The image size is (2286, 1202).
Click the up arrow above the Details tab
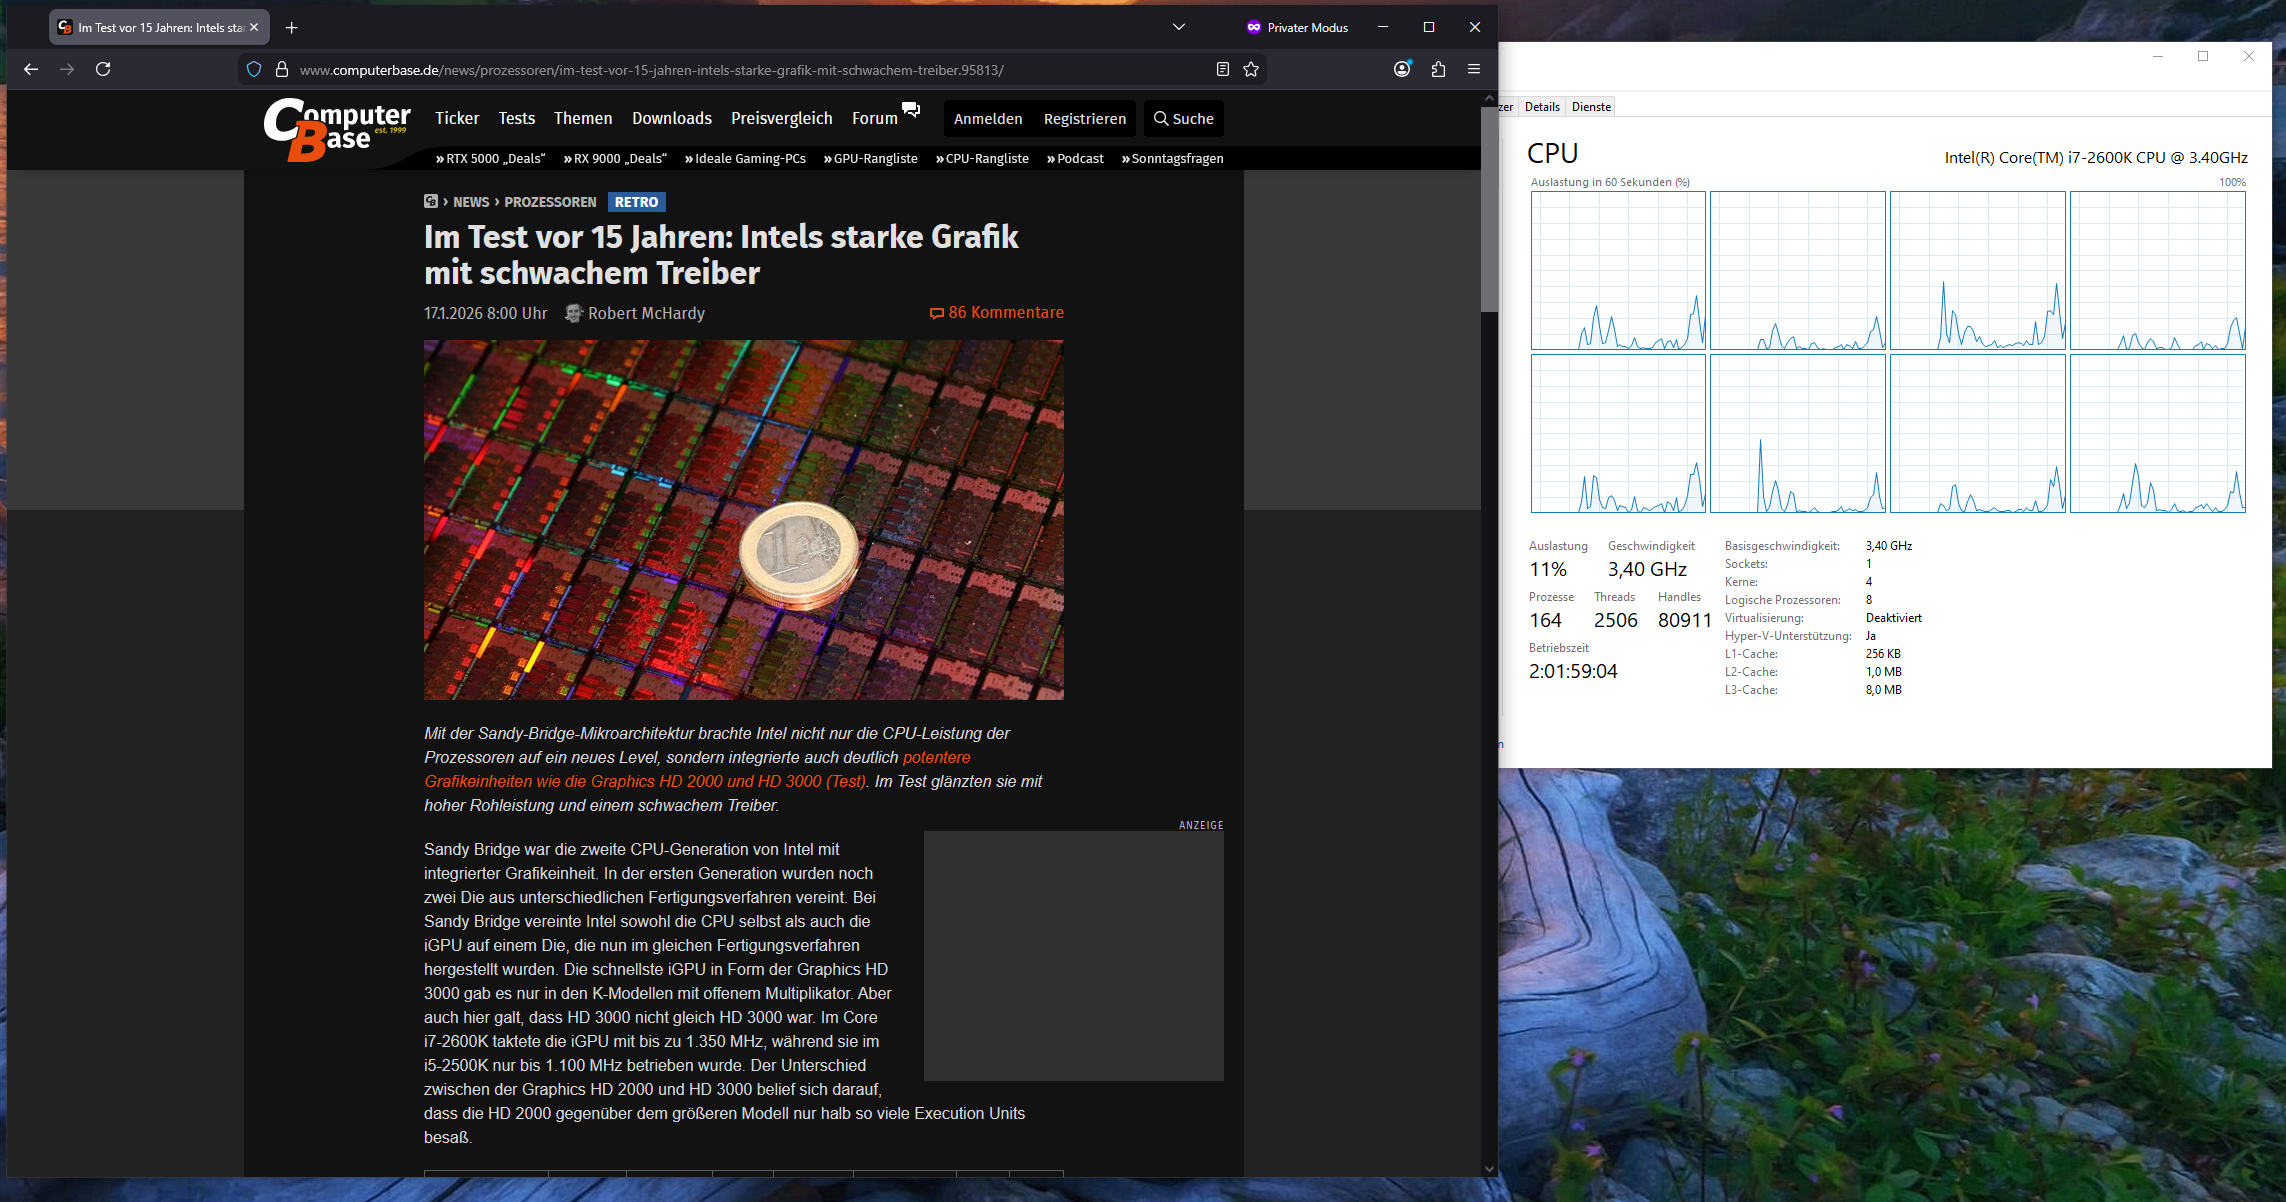[1491, 97]
